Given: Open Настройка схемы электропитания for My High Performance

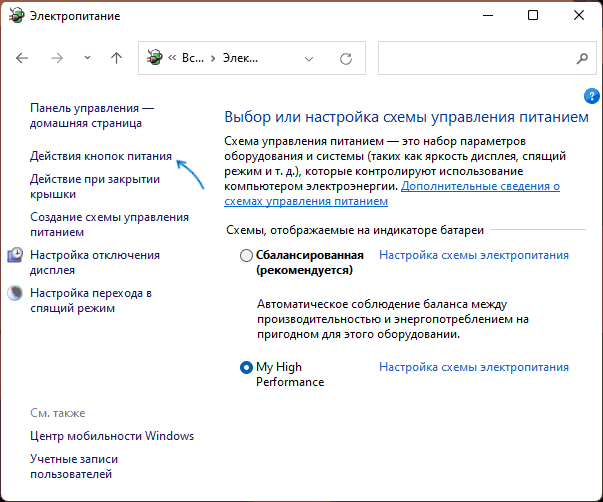Looking at the screenshot, I should (x=474, y=367).
